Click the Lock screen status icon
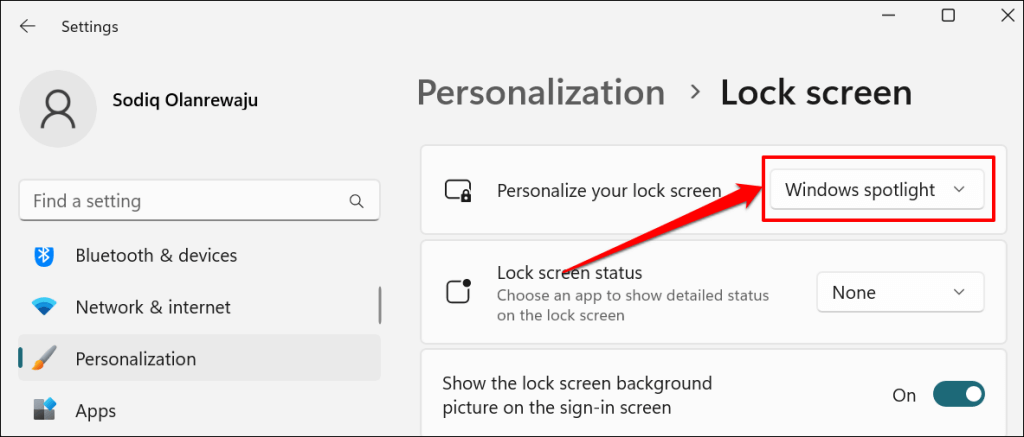 [458, 292]
